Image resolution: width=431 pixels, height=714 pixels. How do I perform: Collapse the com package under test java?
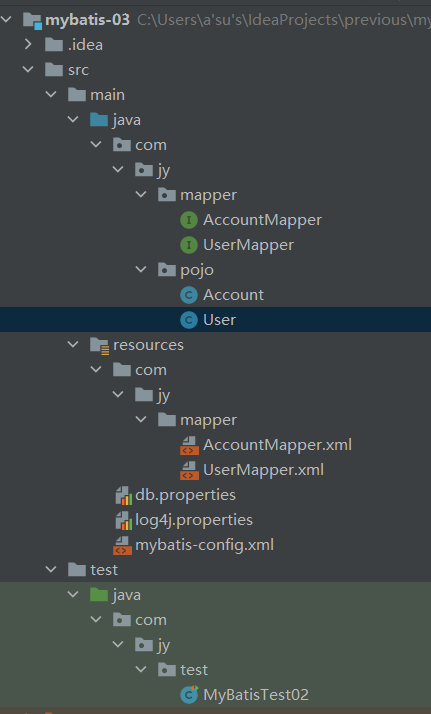click(96, 619)
